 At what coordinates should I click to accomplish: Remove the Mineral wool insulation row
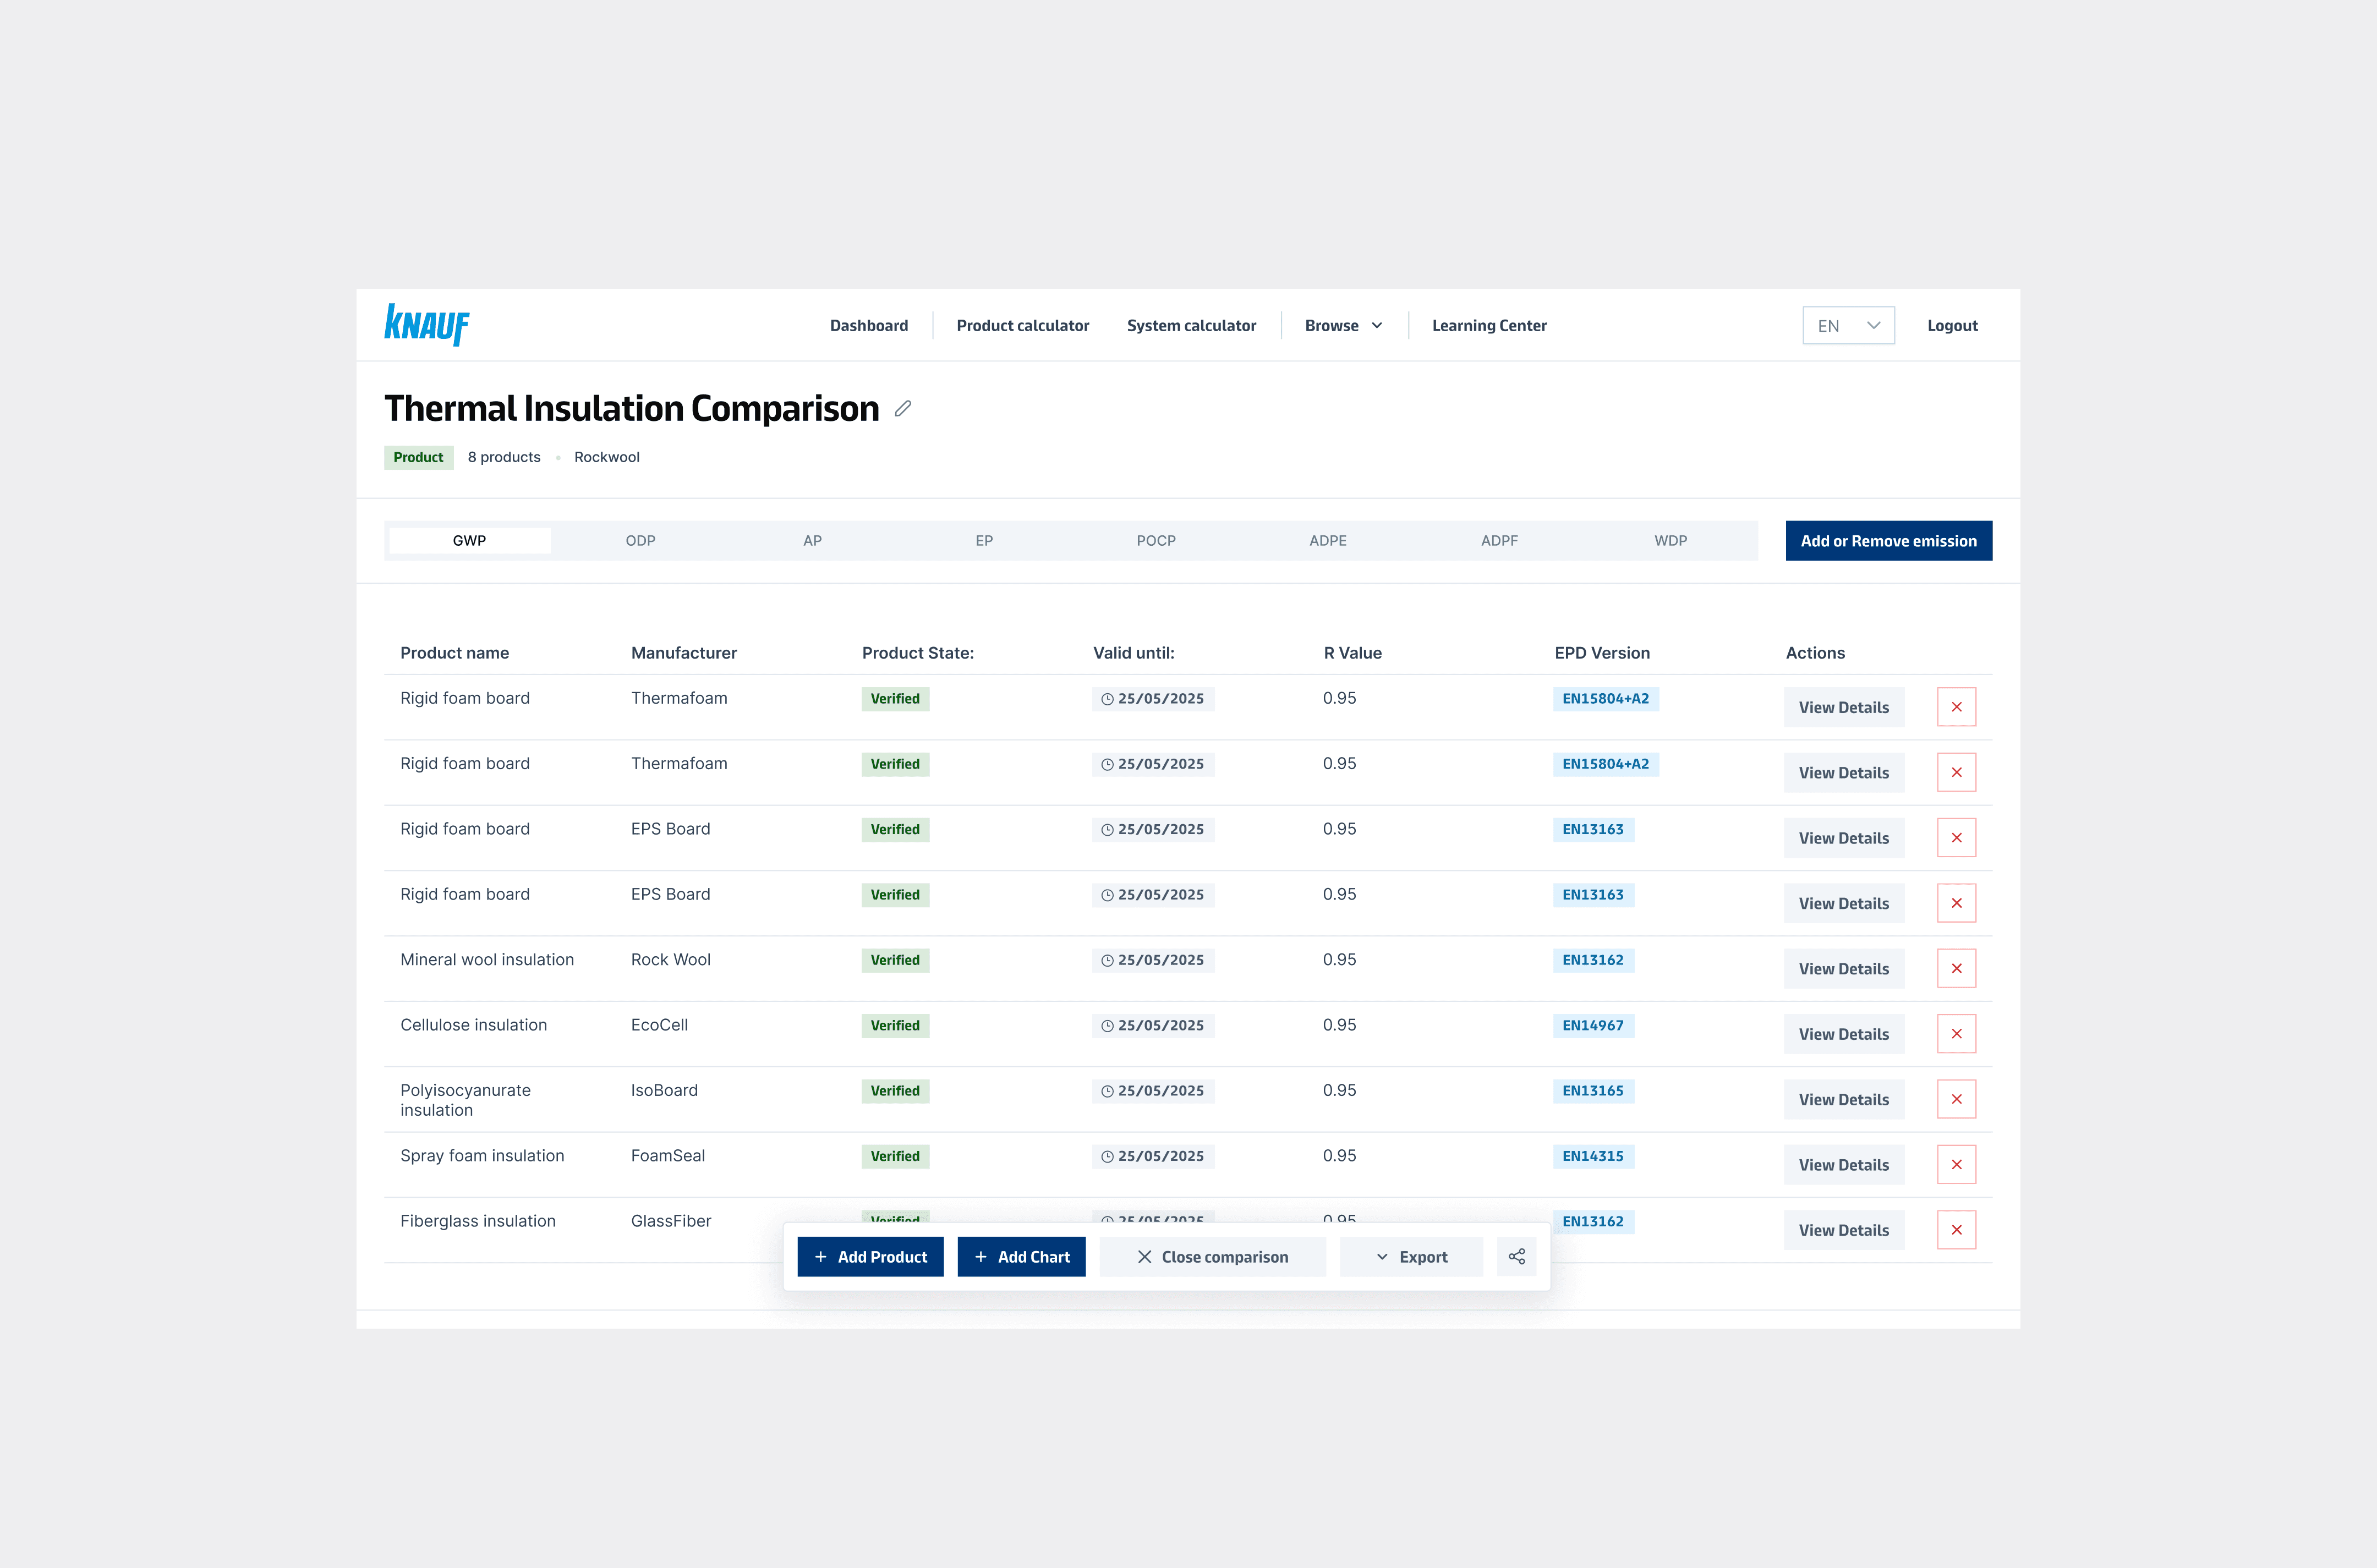click(x=1955, y=968)
